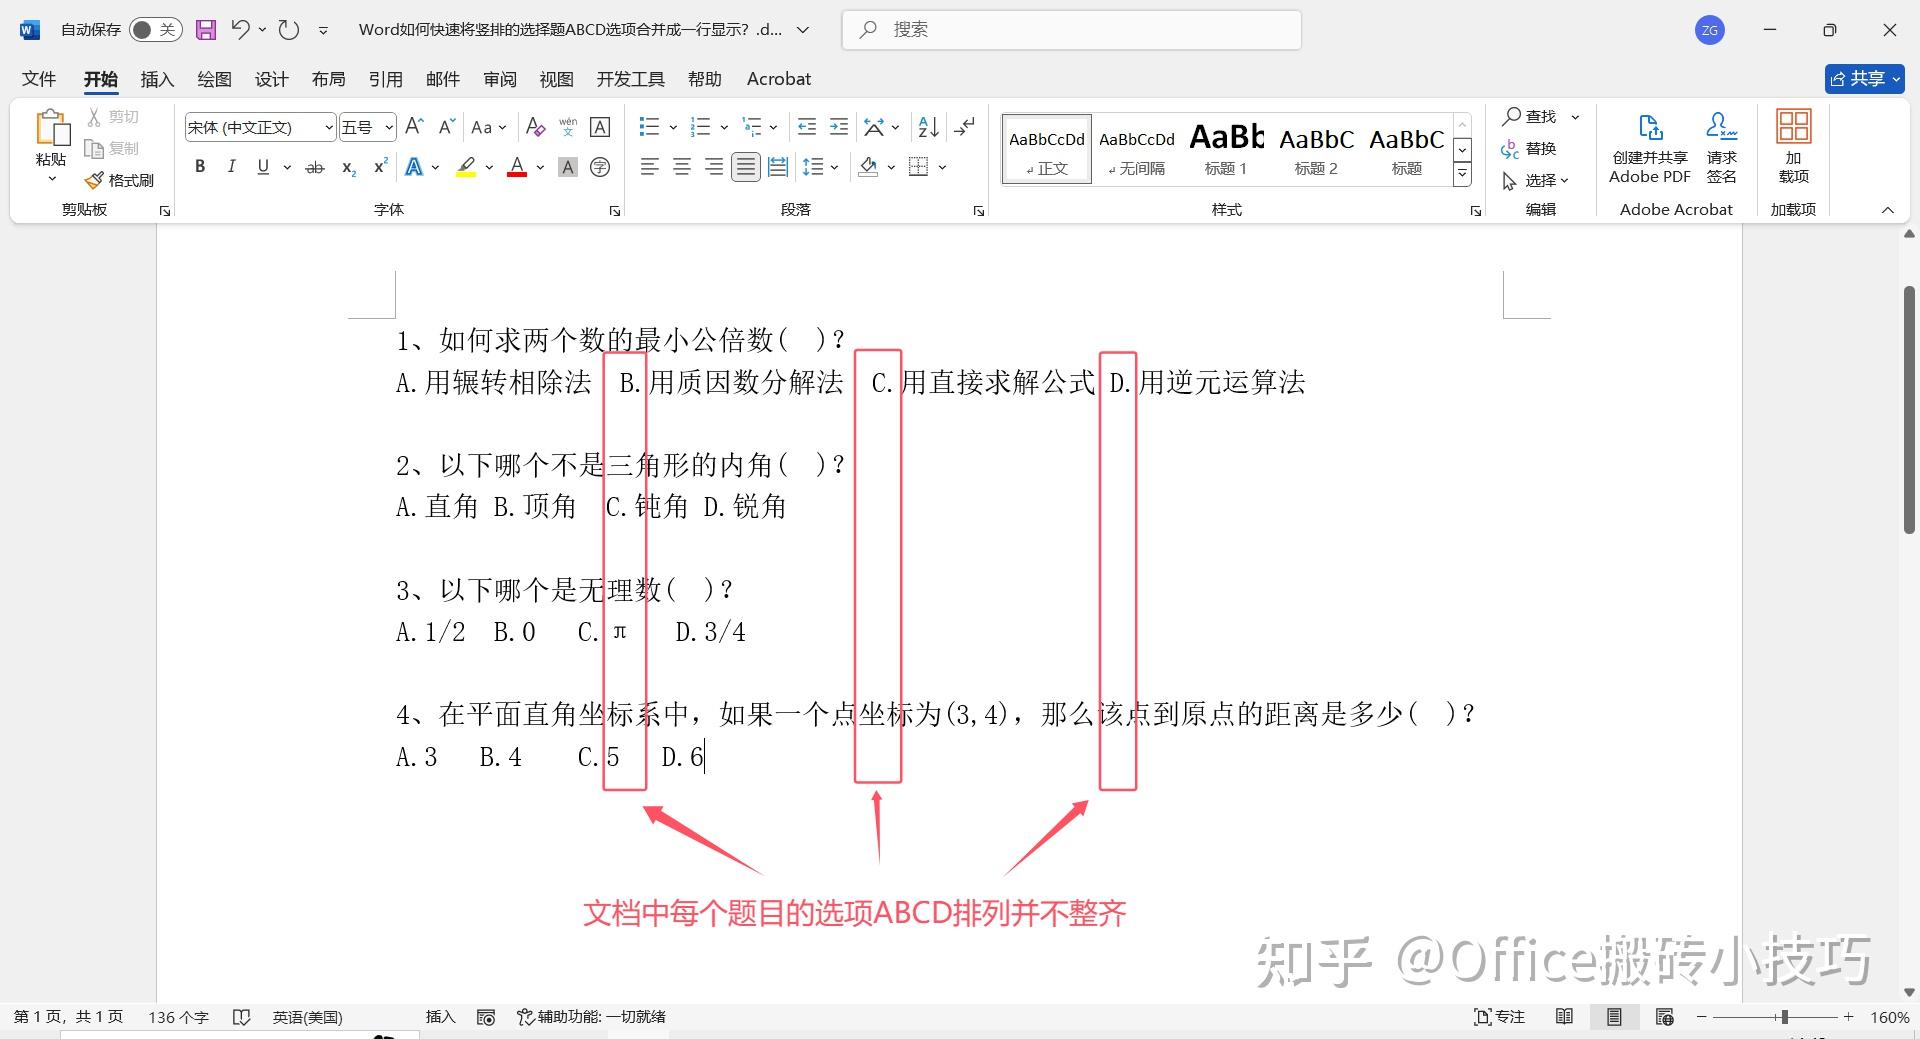
Task: Toggle bold formatting
Action: [199, 167]
